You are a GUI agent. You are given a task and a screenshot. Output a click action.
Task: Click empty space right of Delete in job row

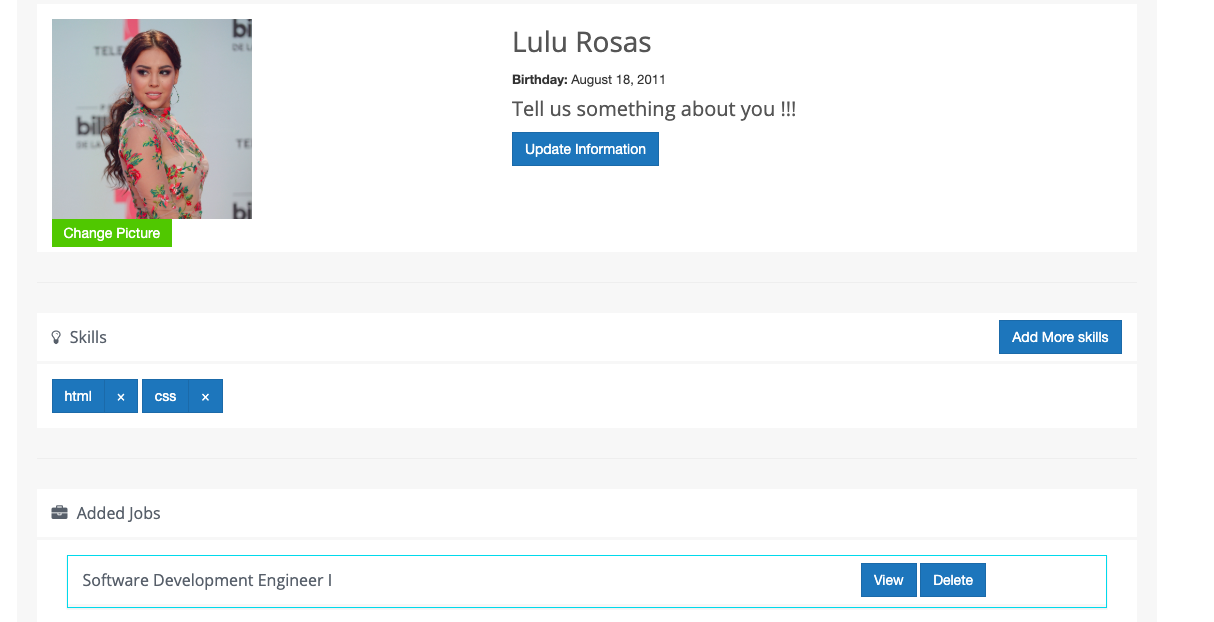(1045, 580)
